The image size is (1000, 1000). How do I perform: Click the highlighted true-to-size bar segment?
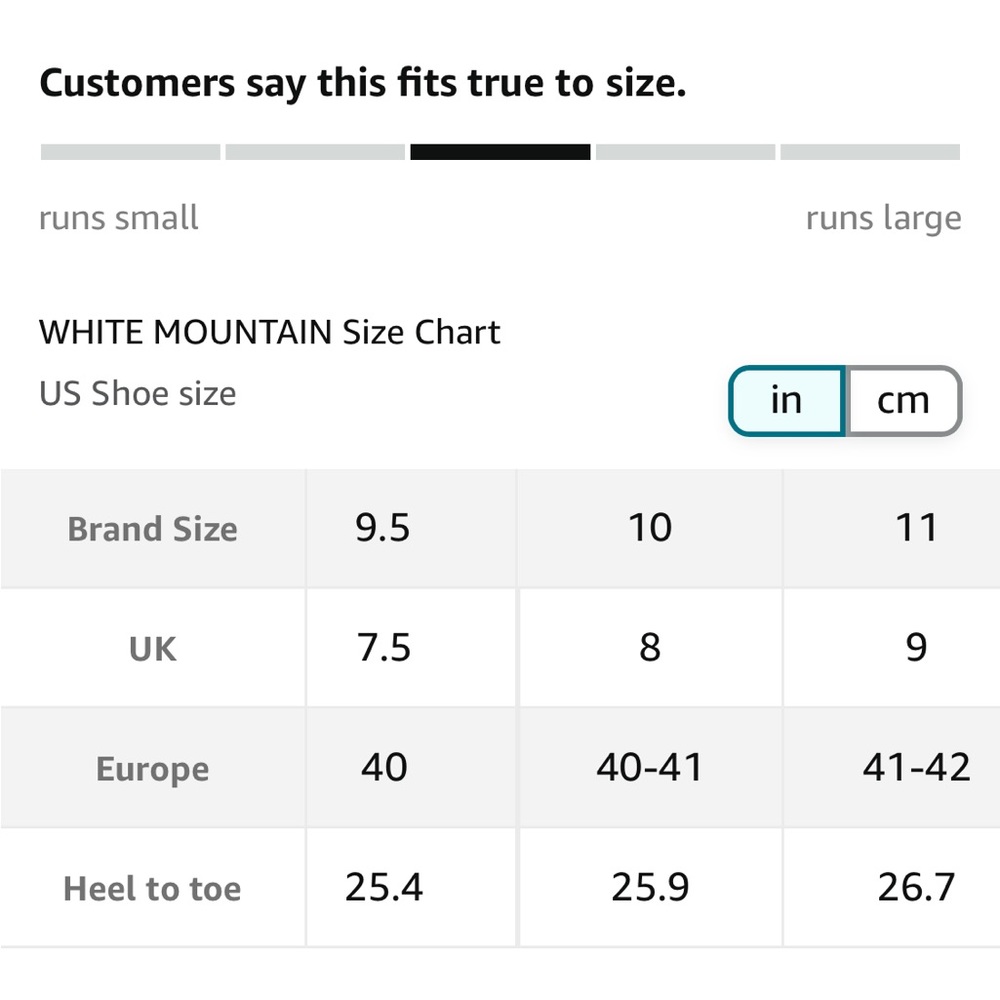(500, 152)
